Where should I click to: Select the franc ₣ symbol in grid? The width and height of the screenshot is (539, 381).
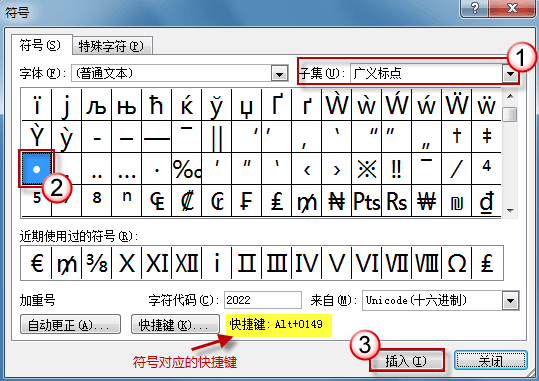pos(246,201)
